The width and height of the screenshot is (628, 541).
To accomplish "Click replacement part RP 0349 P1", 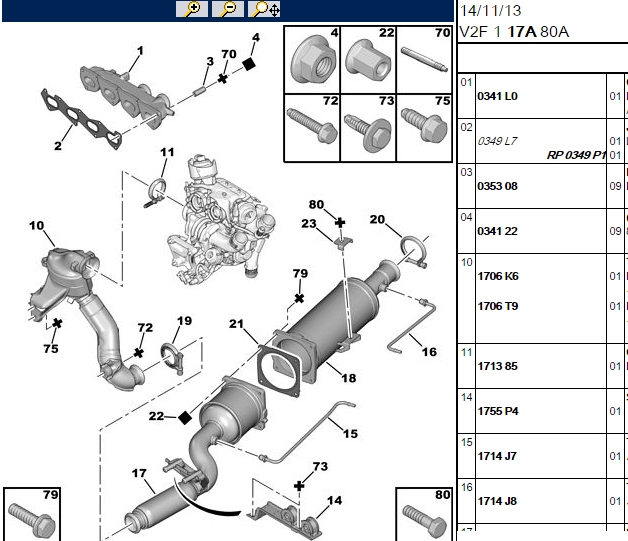I will 576,155.
